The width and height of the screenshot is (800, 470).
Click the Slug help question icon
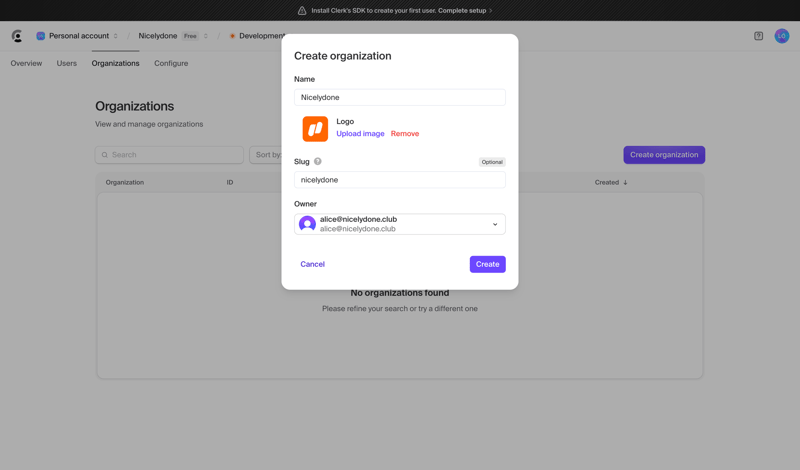pyautogui.click(x=317, y=161)
